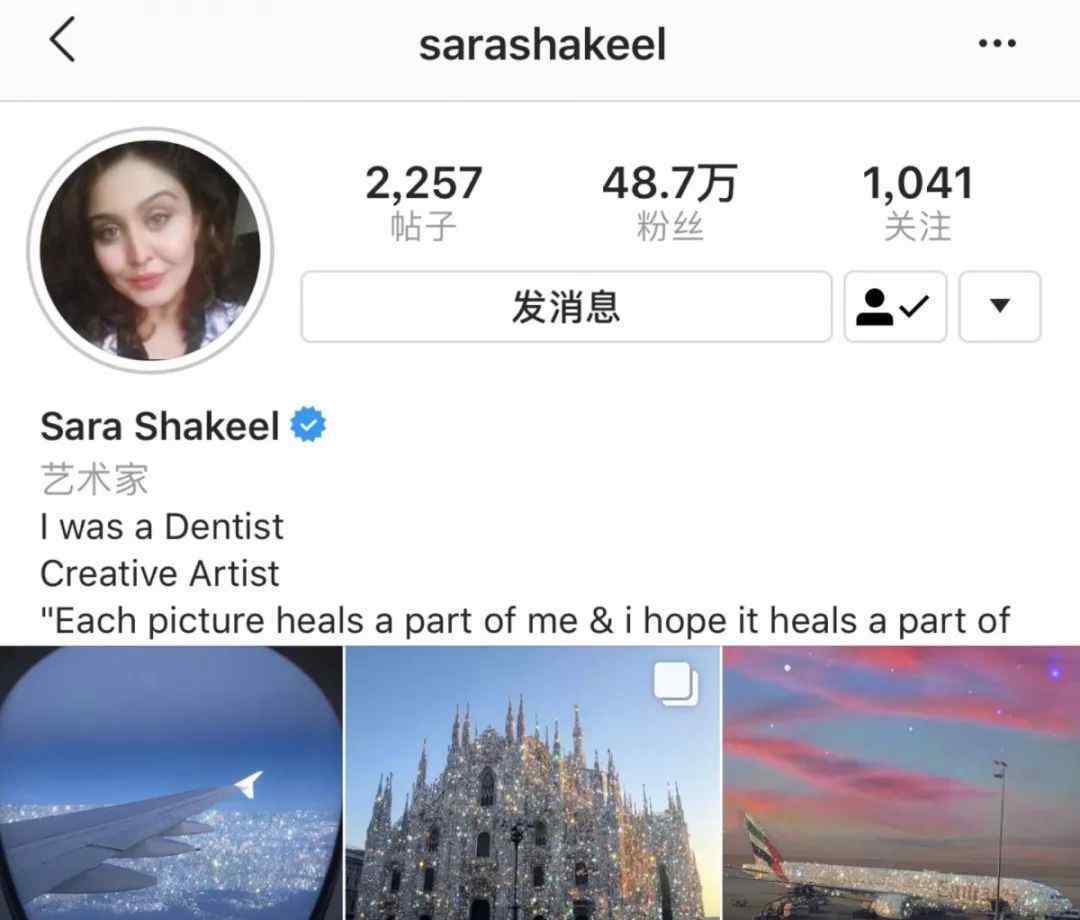The width and height of the screenshot is (1080, 920).
Task: Tap the back arrow icon
Action: click(x=62, y=40)
